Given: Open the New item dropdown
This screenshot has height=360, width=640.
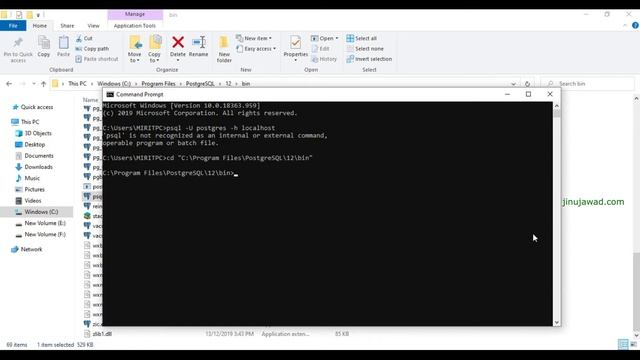Looking at the screenshot, I should click(x=254, y=38).
